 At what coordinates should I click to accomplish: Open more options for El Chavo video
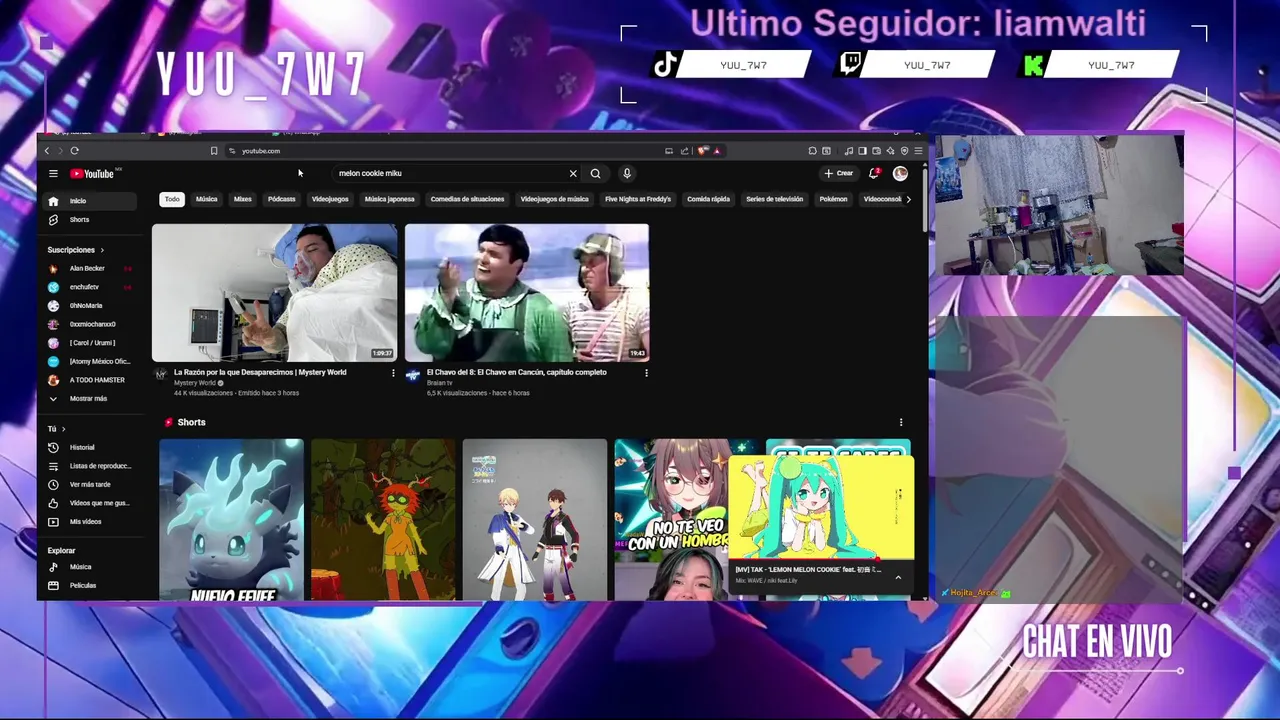tap(646, 373)
